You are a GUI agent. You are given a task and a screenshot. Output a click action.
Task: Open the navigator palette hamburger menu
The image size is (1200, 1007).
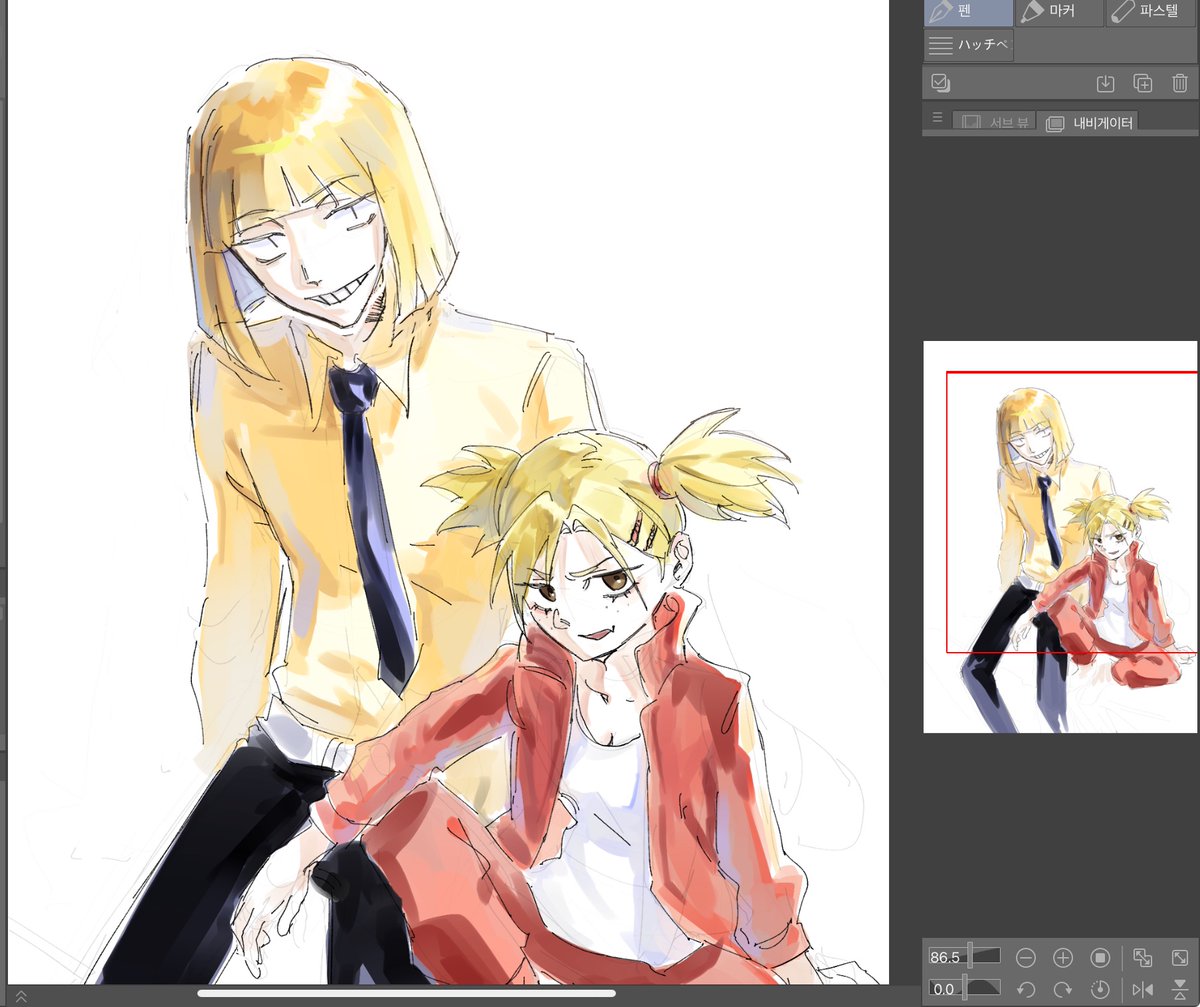point(937,118)
